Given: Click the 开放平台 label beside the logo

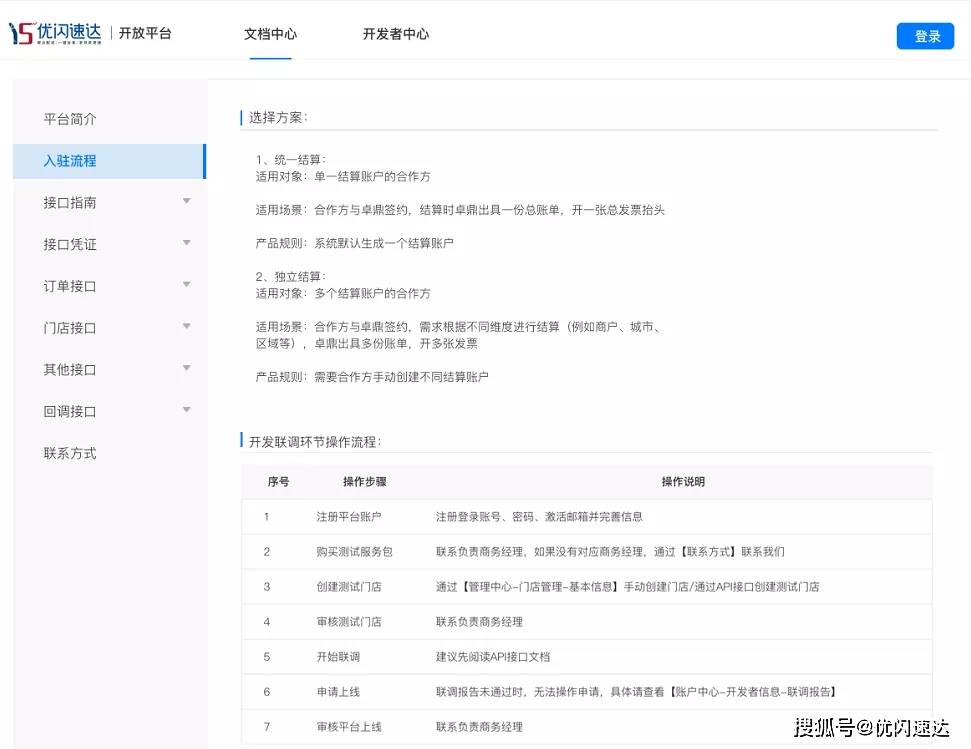Looking at the screenshot, I should [x=146, y=33].
